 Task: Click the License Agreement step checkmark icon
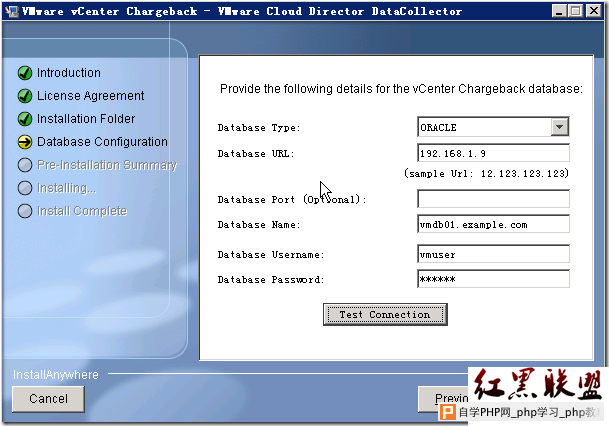(25, 96)
